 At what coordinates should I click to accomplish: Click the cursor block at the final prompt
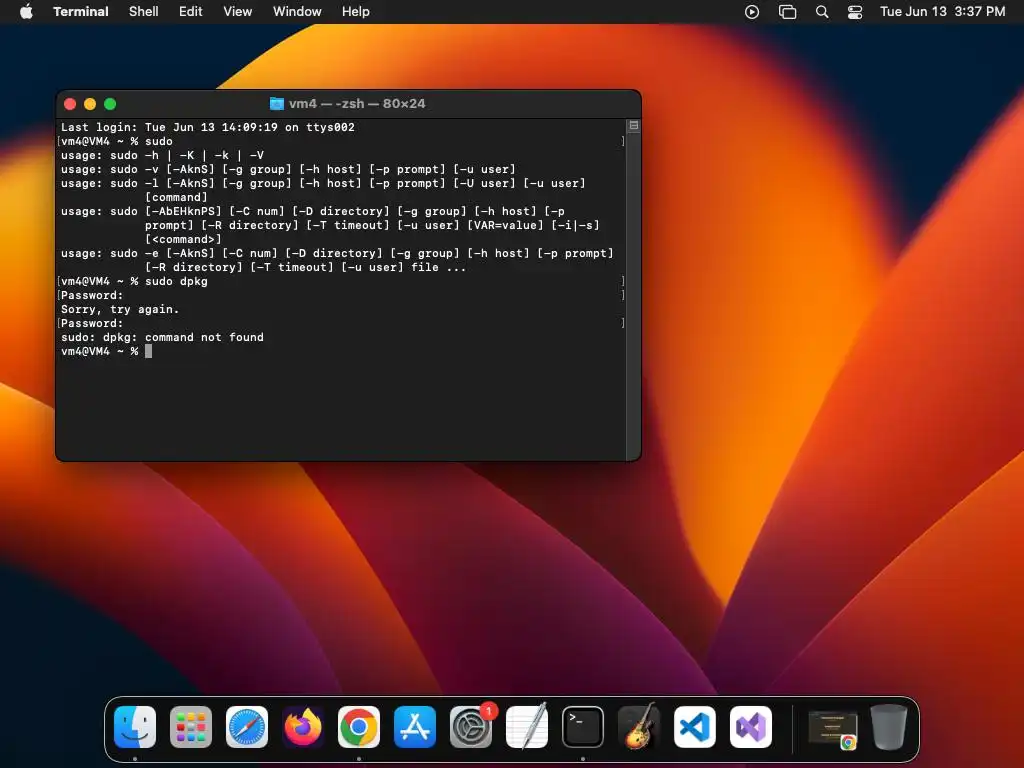coord(148,351)
